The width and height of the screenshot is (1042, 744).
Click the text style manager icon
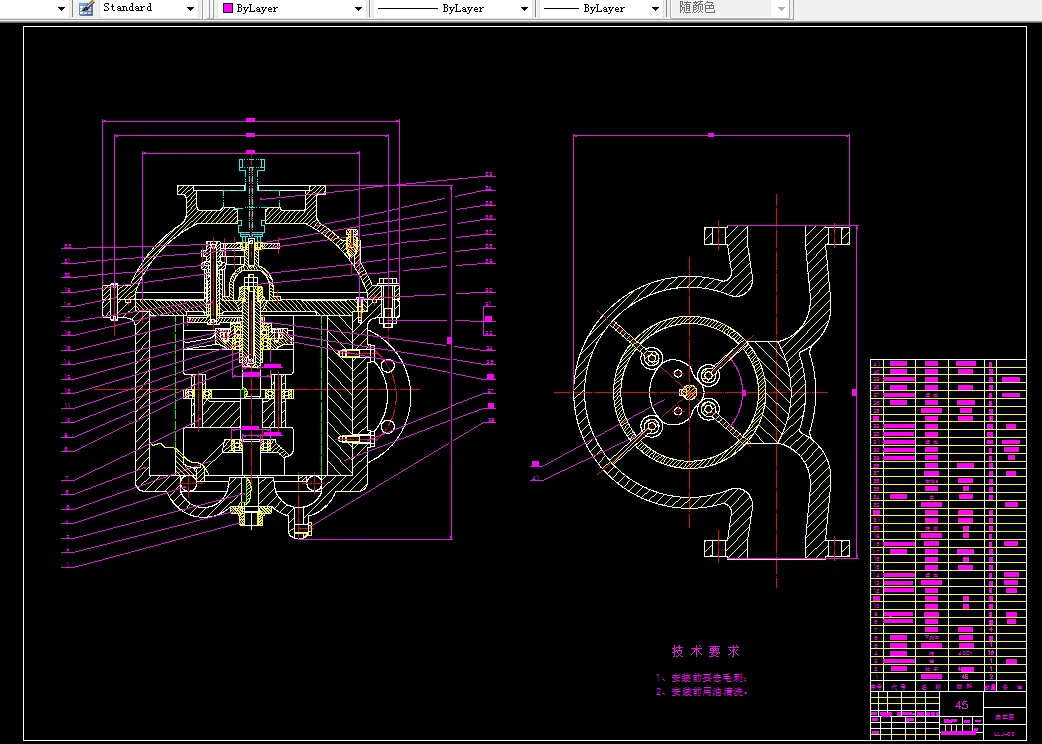[86, 9]
